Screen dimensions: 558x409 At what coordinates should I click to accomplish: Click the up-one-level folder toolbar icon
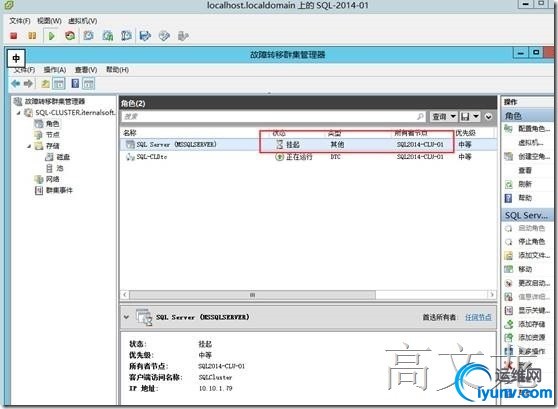[45, 84]
